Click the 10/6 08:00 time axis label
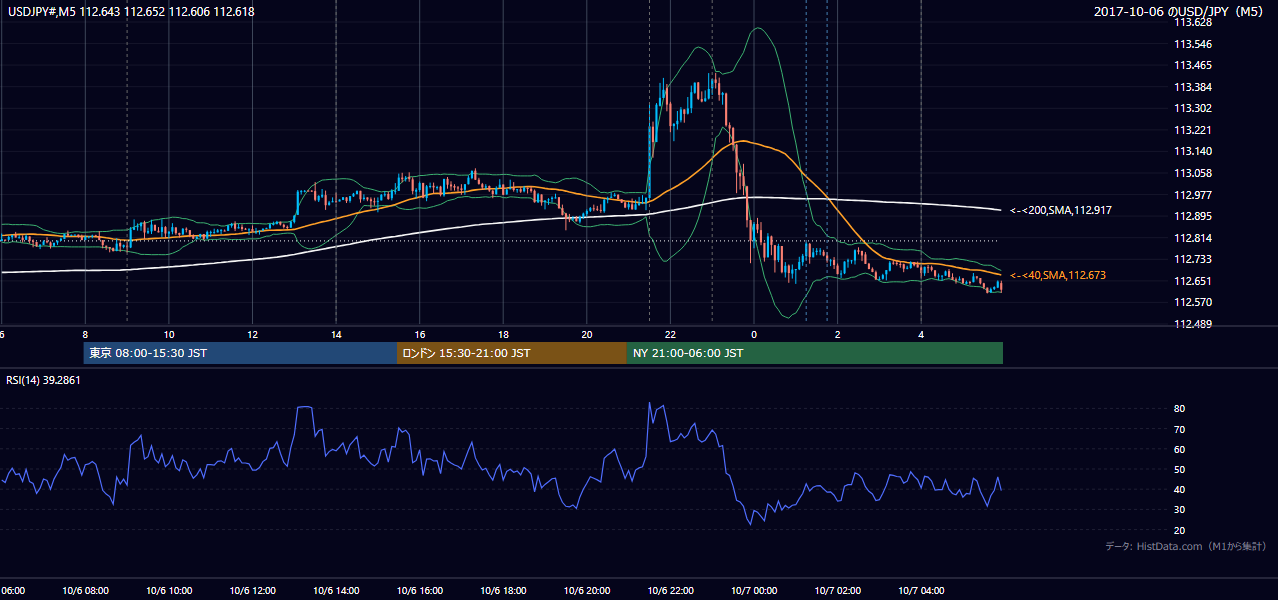The width and height of the screenshot is (1278, 600). coord(85,591)
